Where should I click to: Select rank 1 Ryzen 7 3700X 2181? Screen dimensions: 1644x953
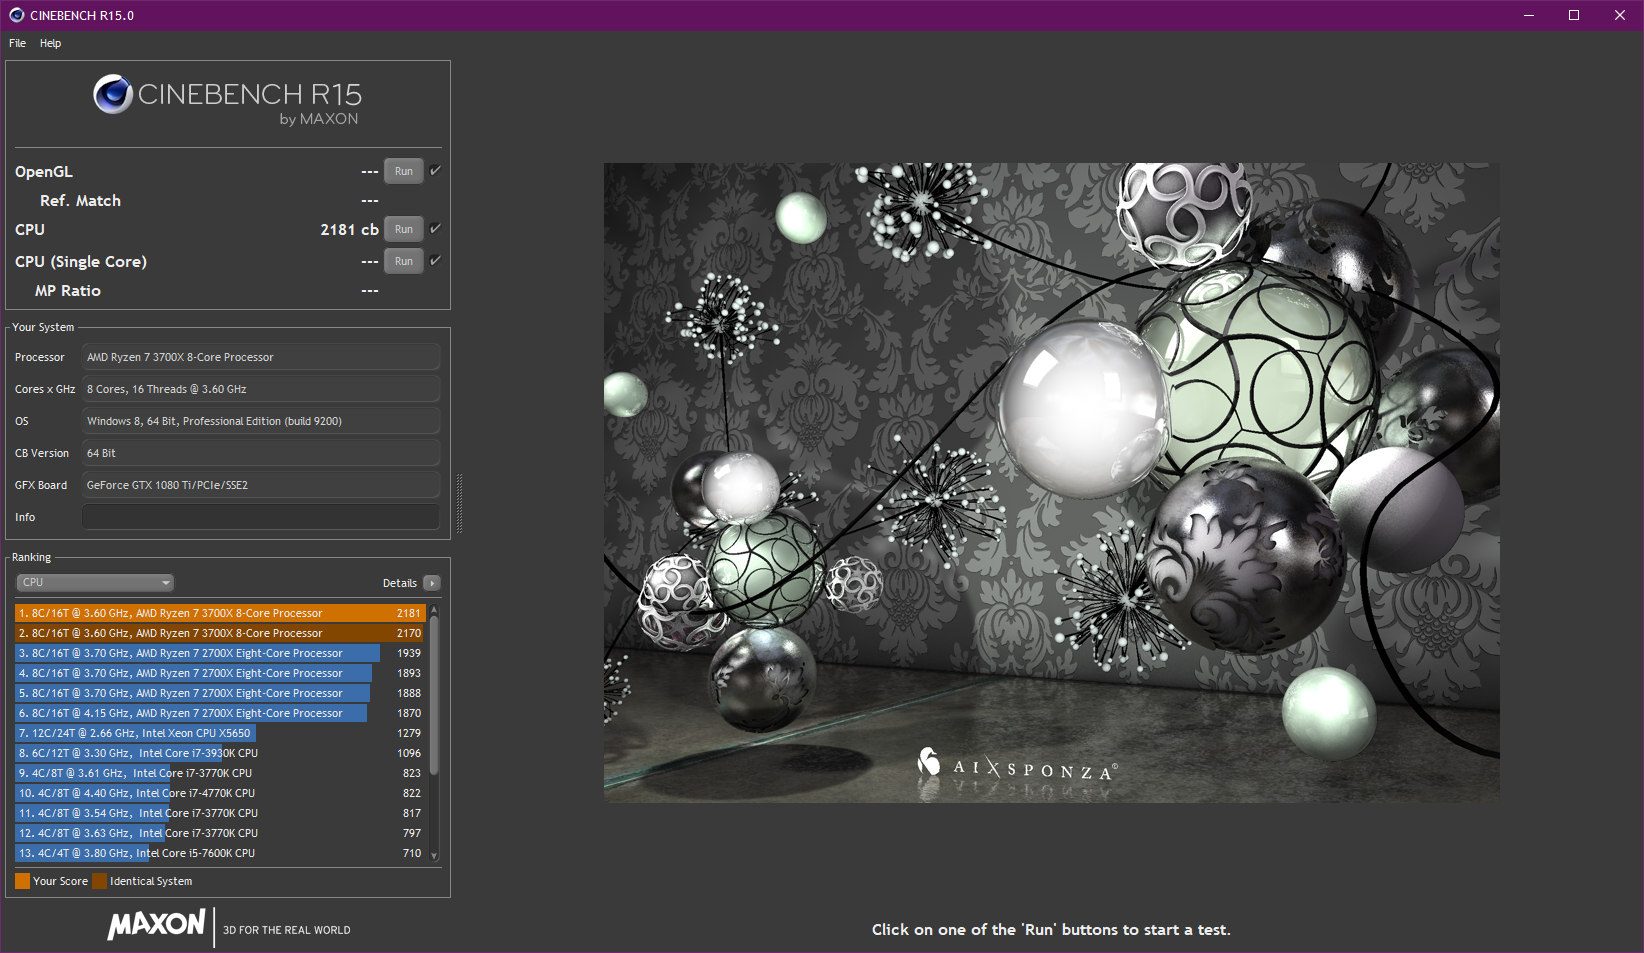pyautogui.click(x=220, y=613)
